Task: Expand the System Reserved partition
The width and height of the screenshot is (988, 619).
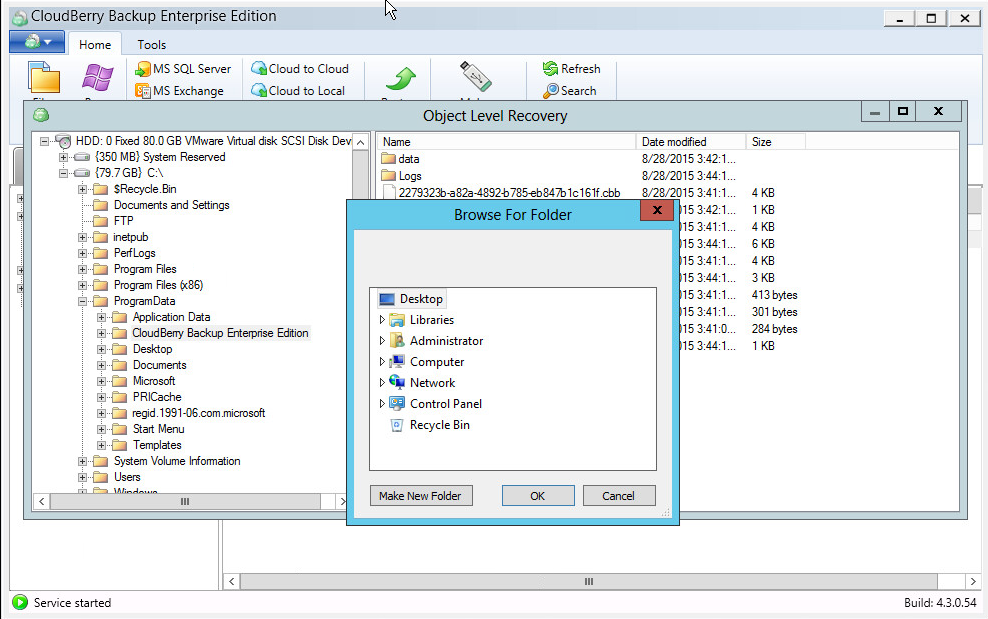Action: pos(63,157)
